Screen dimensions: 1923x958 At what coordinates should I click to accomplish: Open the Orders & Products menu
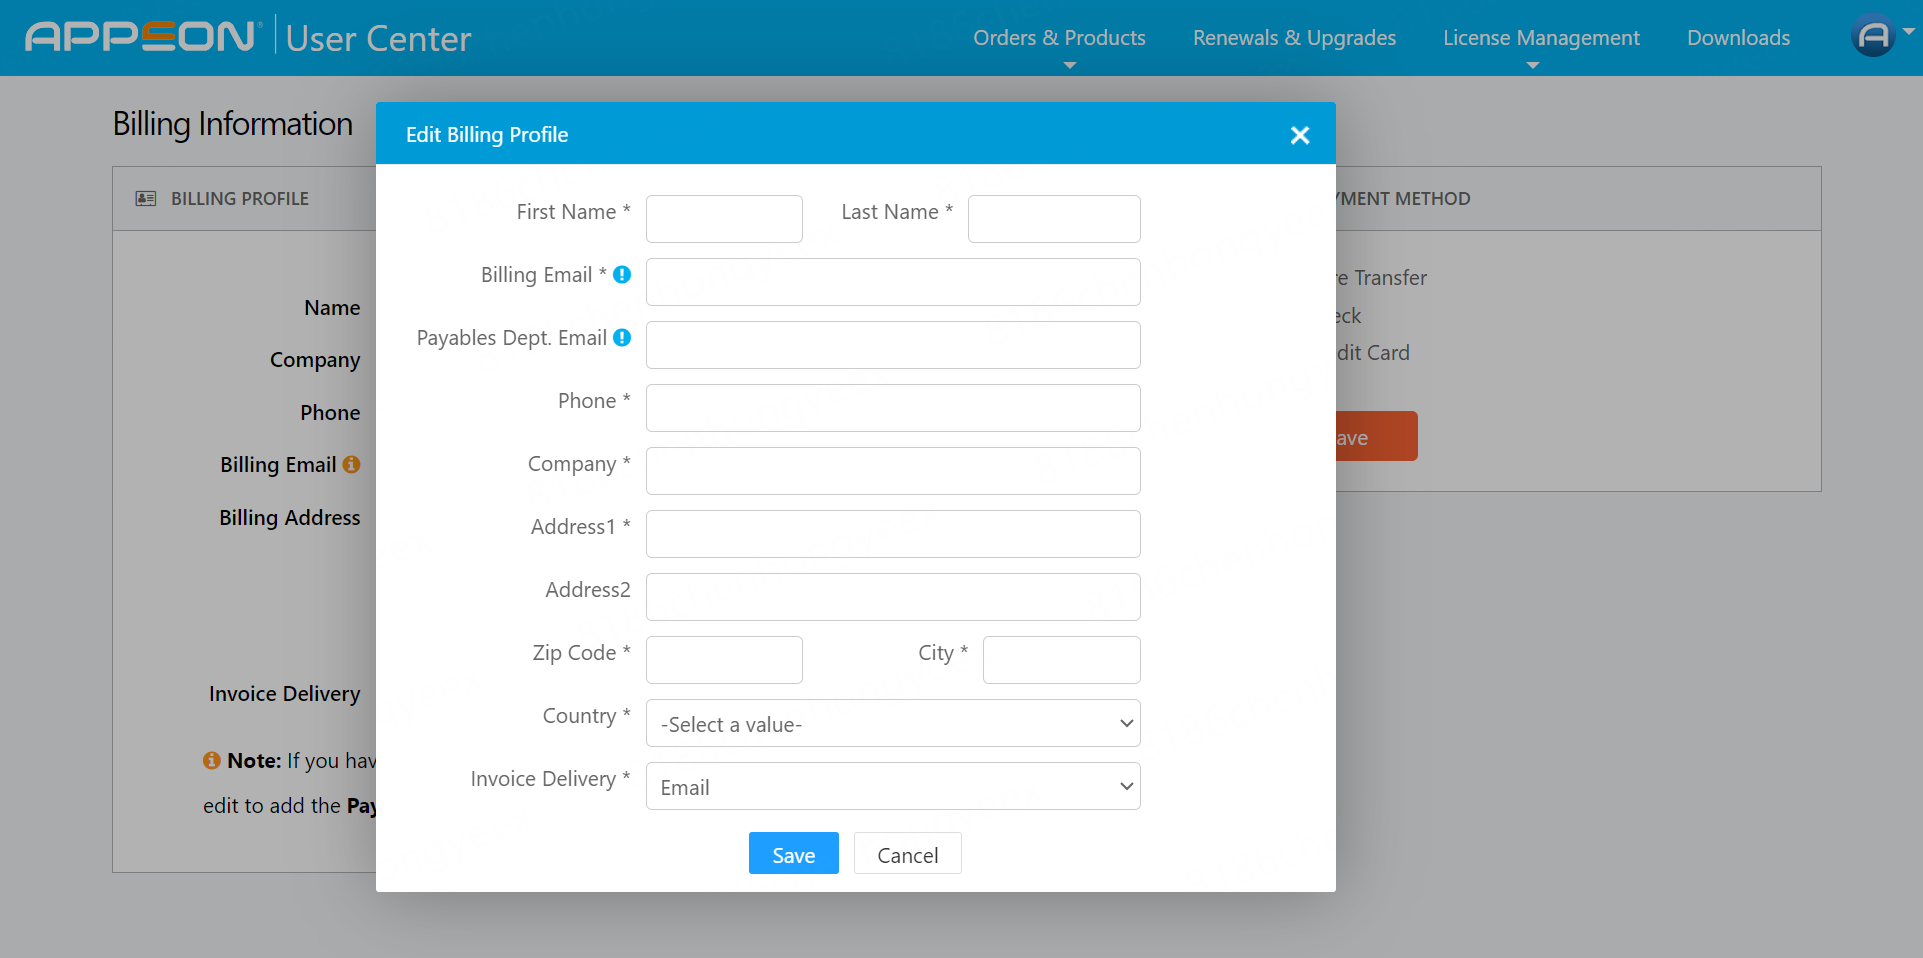pyautogui.click(x=1059, y=38)
